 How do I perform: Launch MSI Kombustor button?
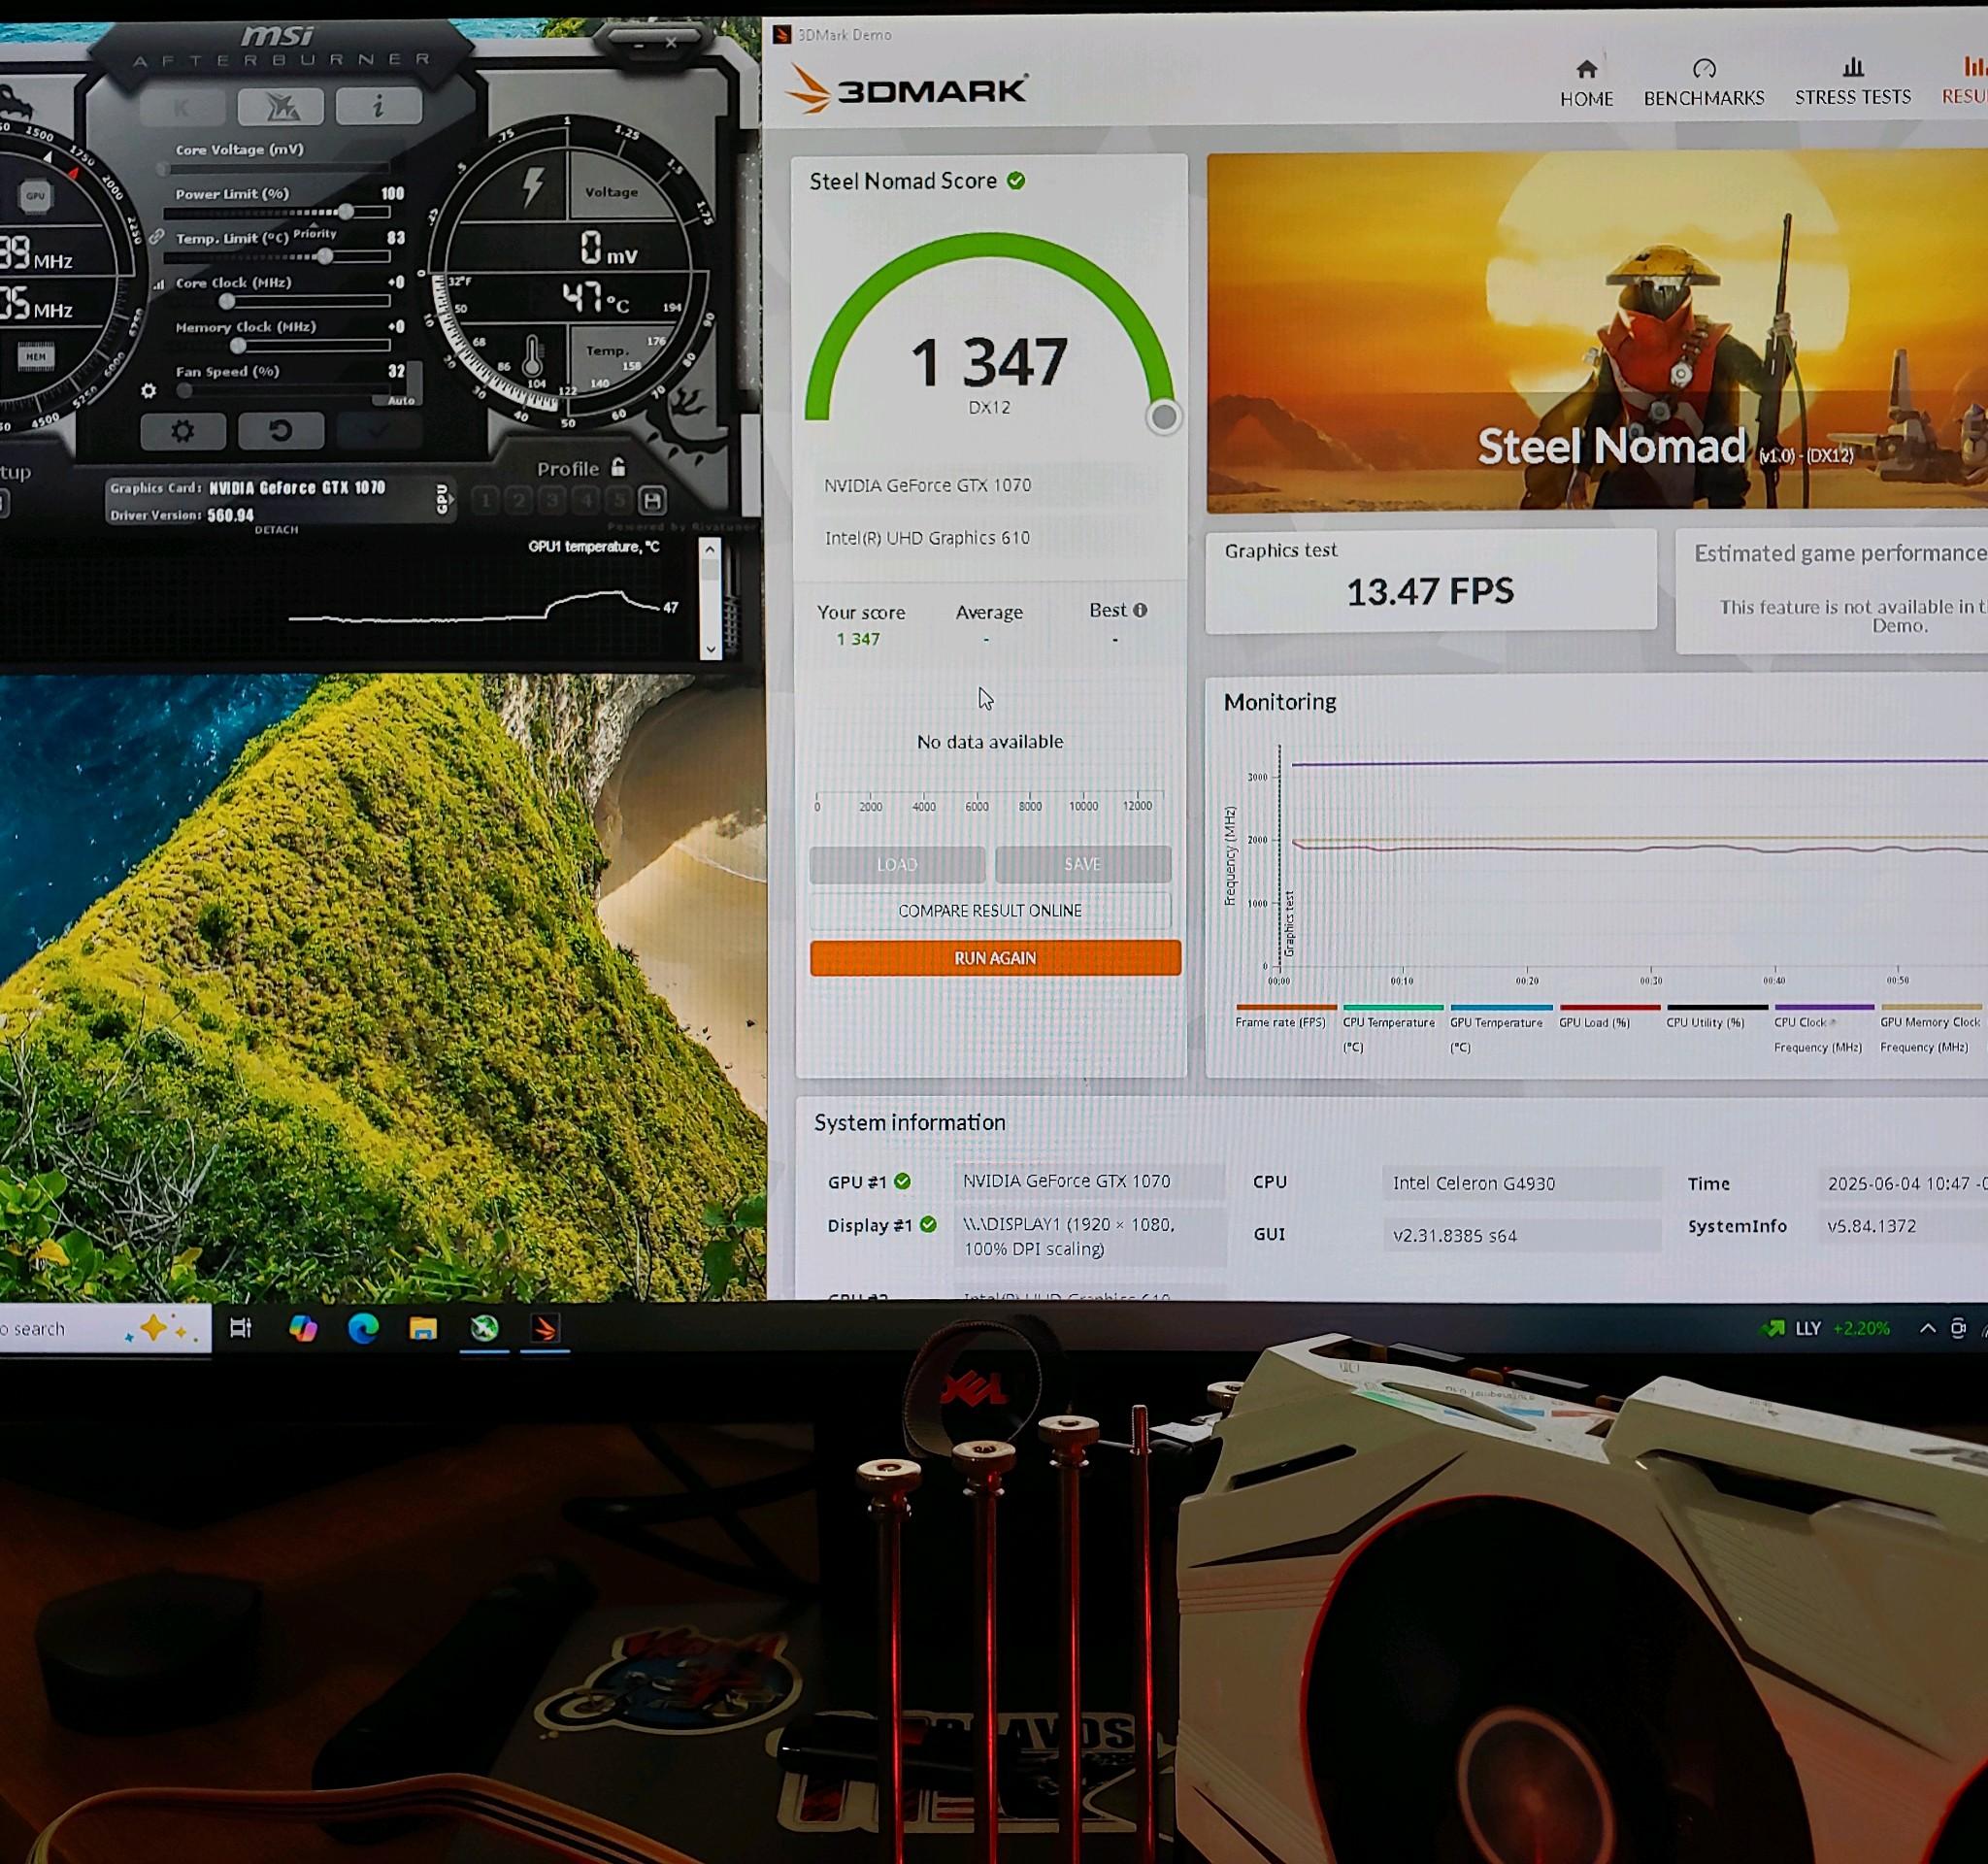[182, 107]
